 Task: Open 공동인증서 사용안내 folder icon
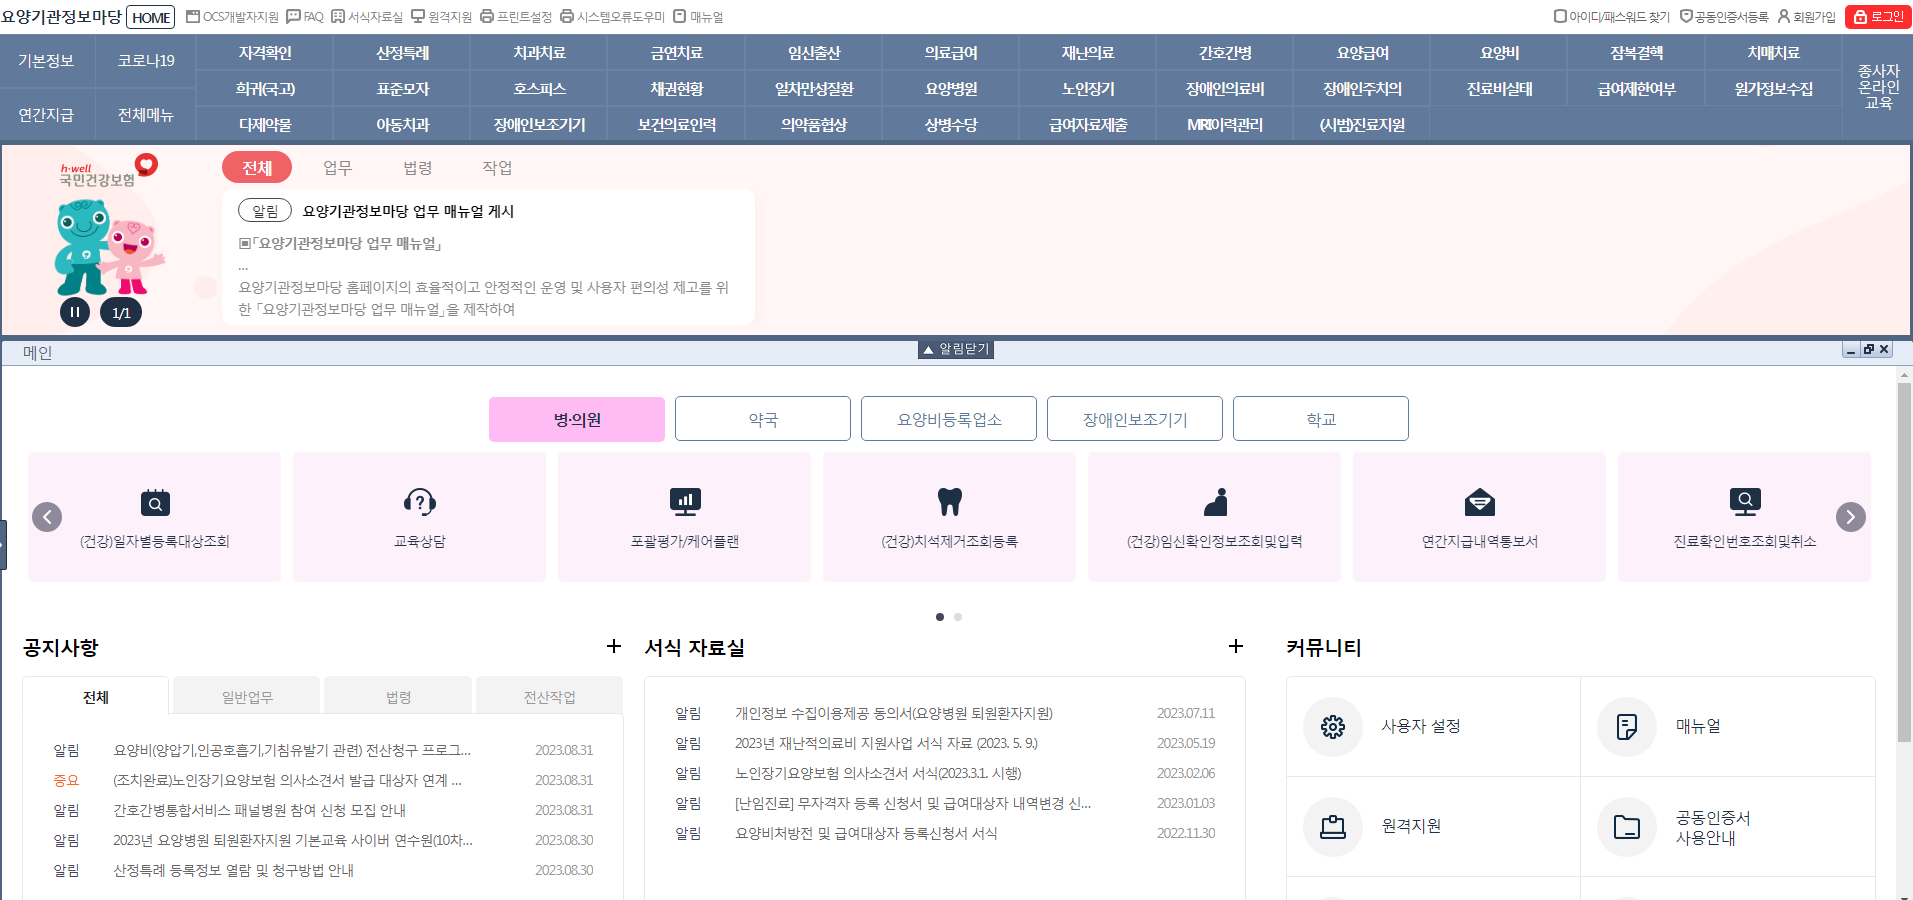click(x=1627, y=827)
